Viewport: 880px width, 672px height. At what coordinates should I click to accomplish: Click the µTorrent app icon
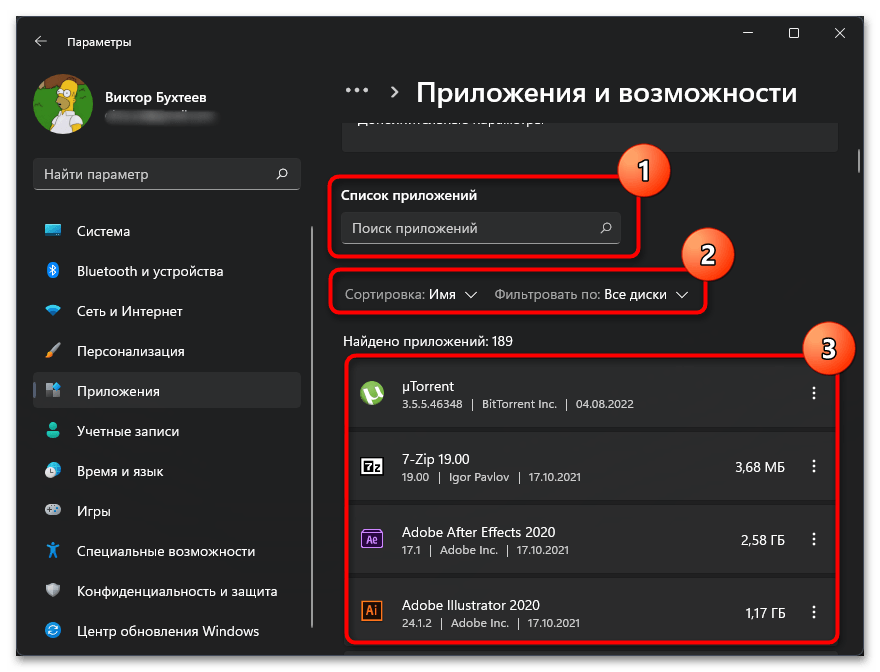tap(372, 393)
